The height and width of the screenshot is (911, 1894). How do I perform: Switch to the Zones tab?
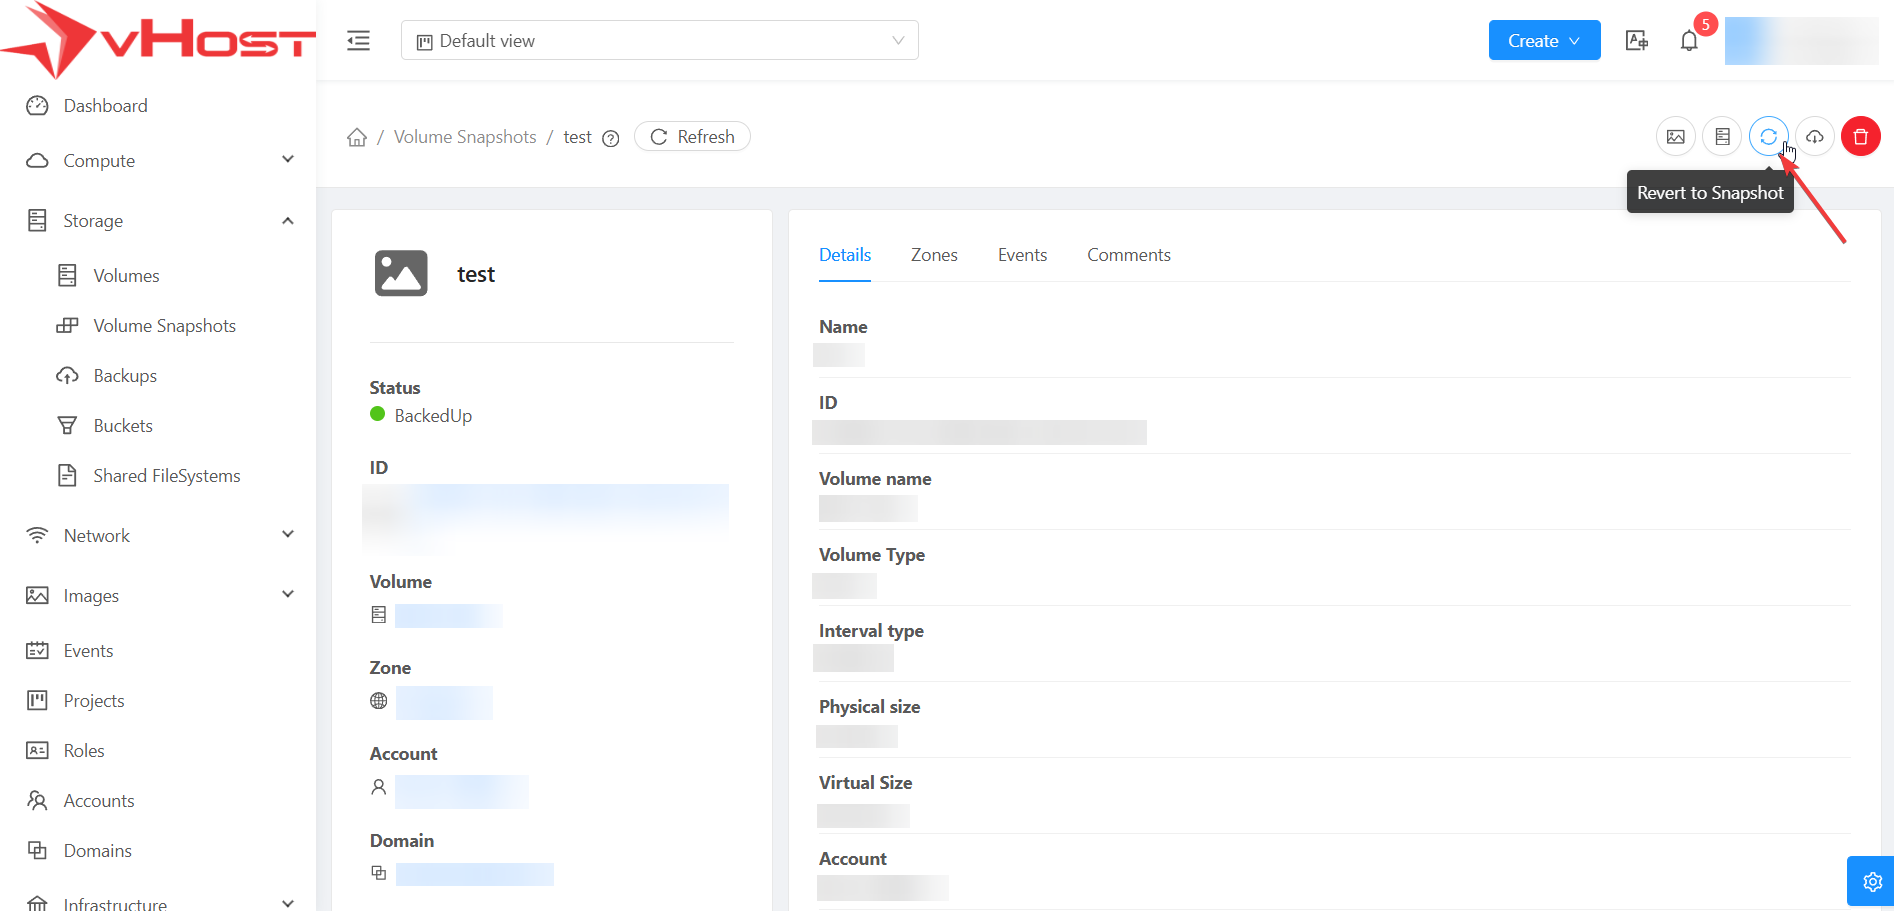coord(934,255)
